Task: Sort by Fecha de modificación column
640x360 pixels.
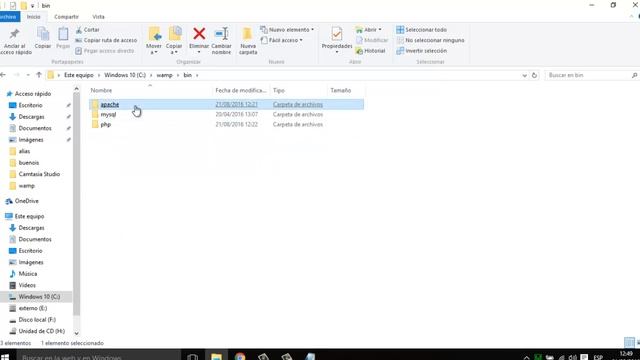Action: tap(241, 90)
